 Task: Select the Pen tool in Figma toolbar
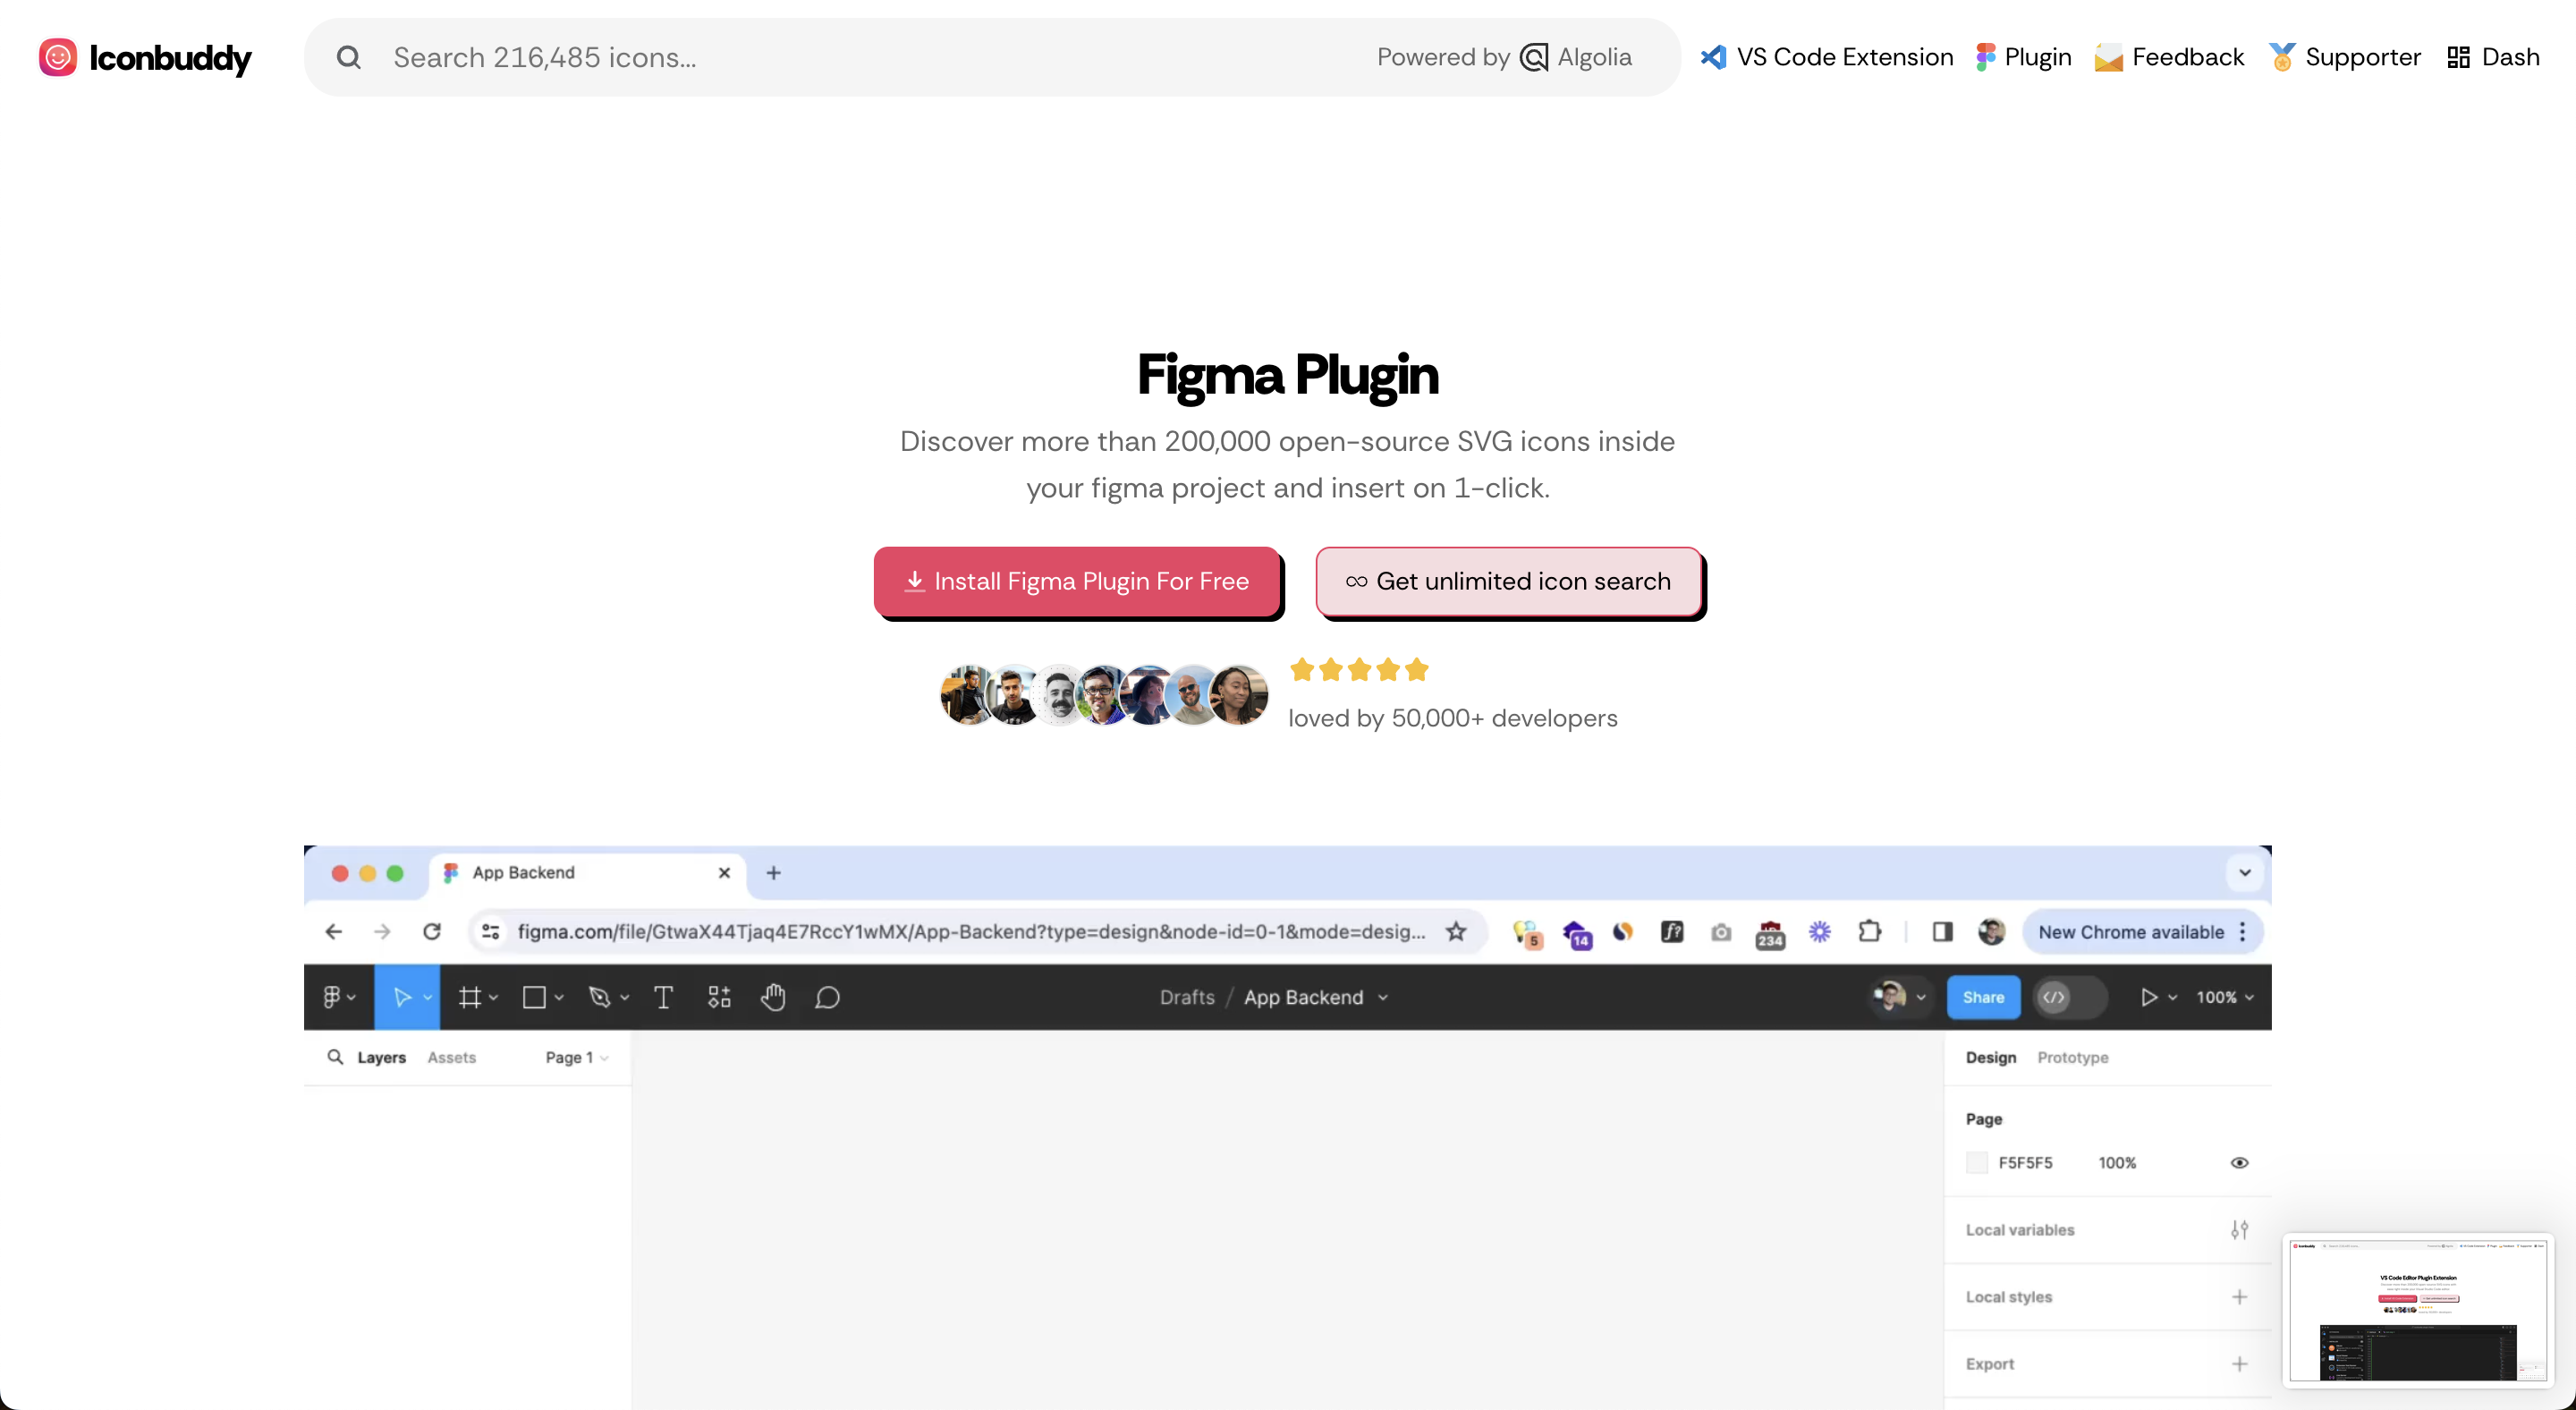[599, 997]
